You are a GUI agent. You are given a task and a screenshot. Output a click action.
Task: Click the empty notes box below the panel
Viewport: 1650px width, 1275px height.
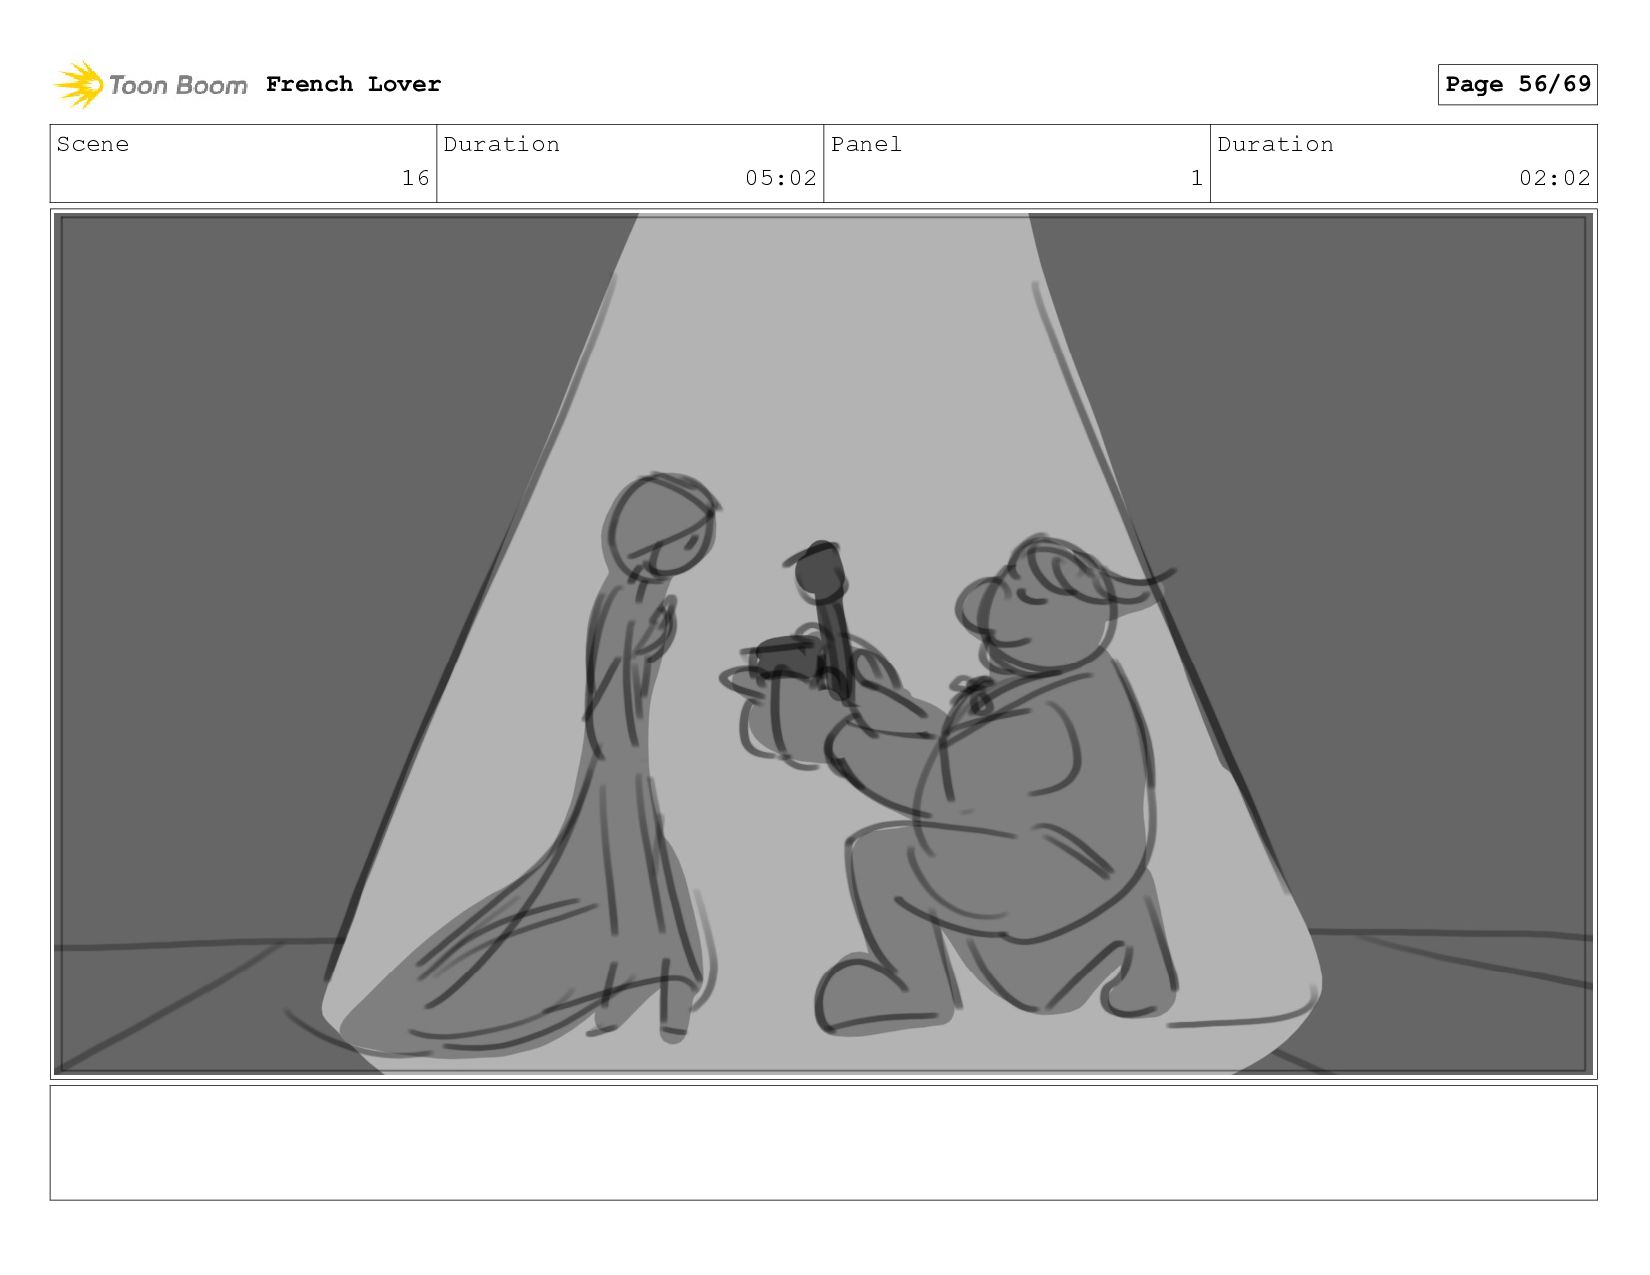pos(824,1143)
